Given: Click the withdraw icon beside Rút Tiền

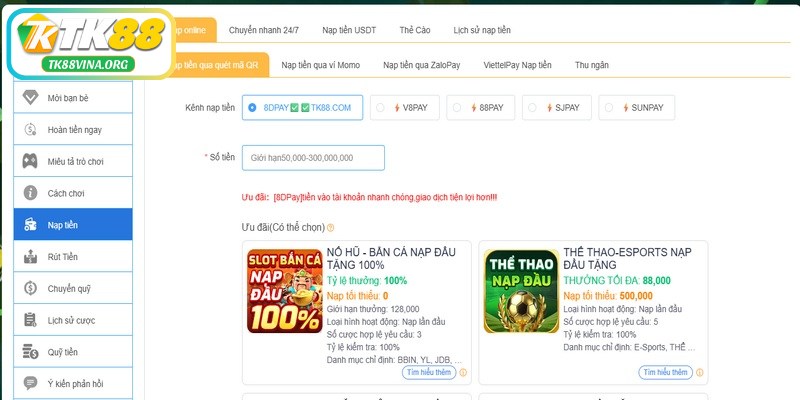Looking at the screenshot, I should (x=31, y=257).
